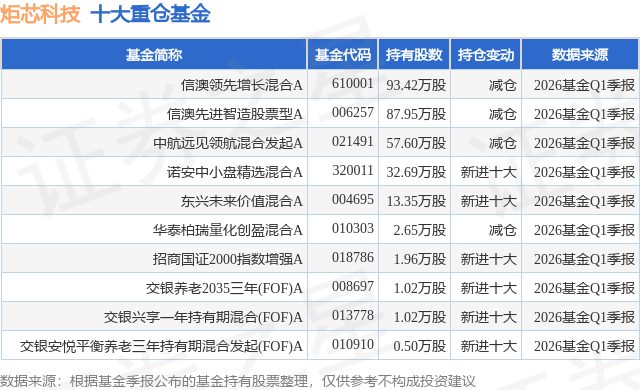Image resolution: width=640 pixels, height=390 pixels.
Task: Click 交银养老2035三年(FOF)A fund name
Action: point(224,288)
